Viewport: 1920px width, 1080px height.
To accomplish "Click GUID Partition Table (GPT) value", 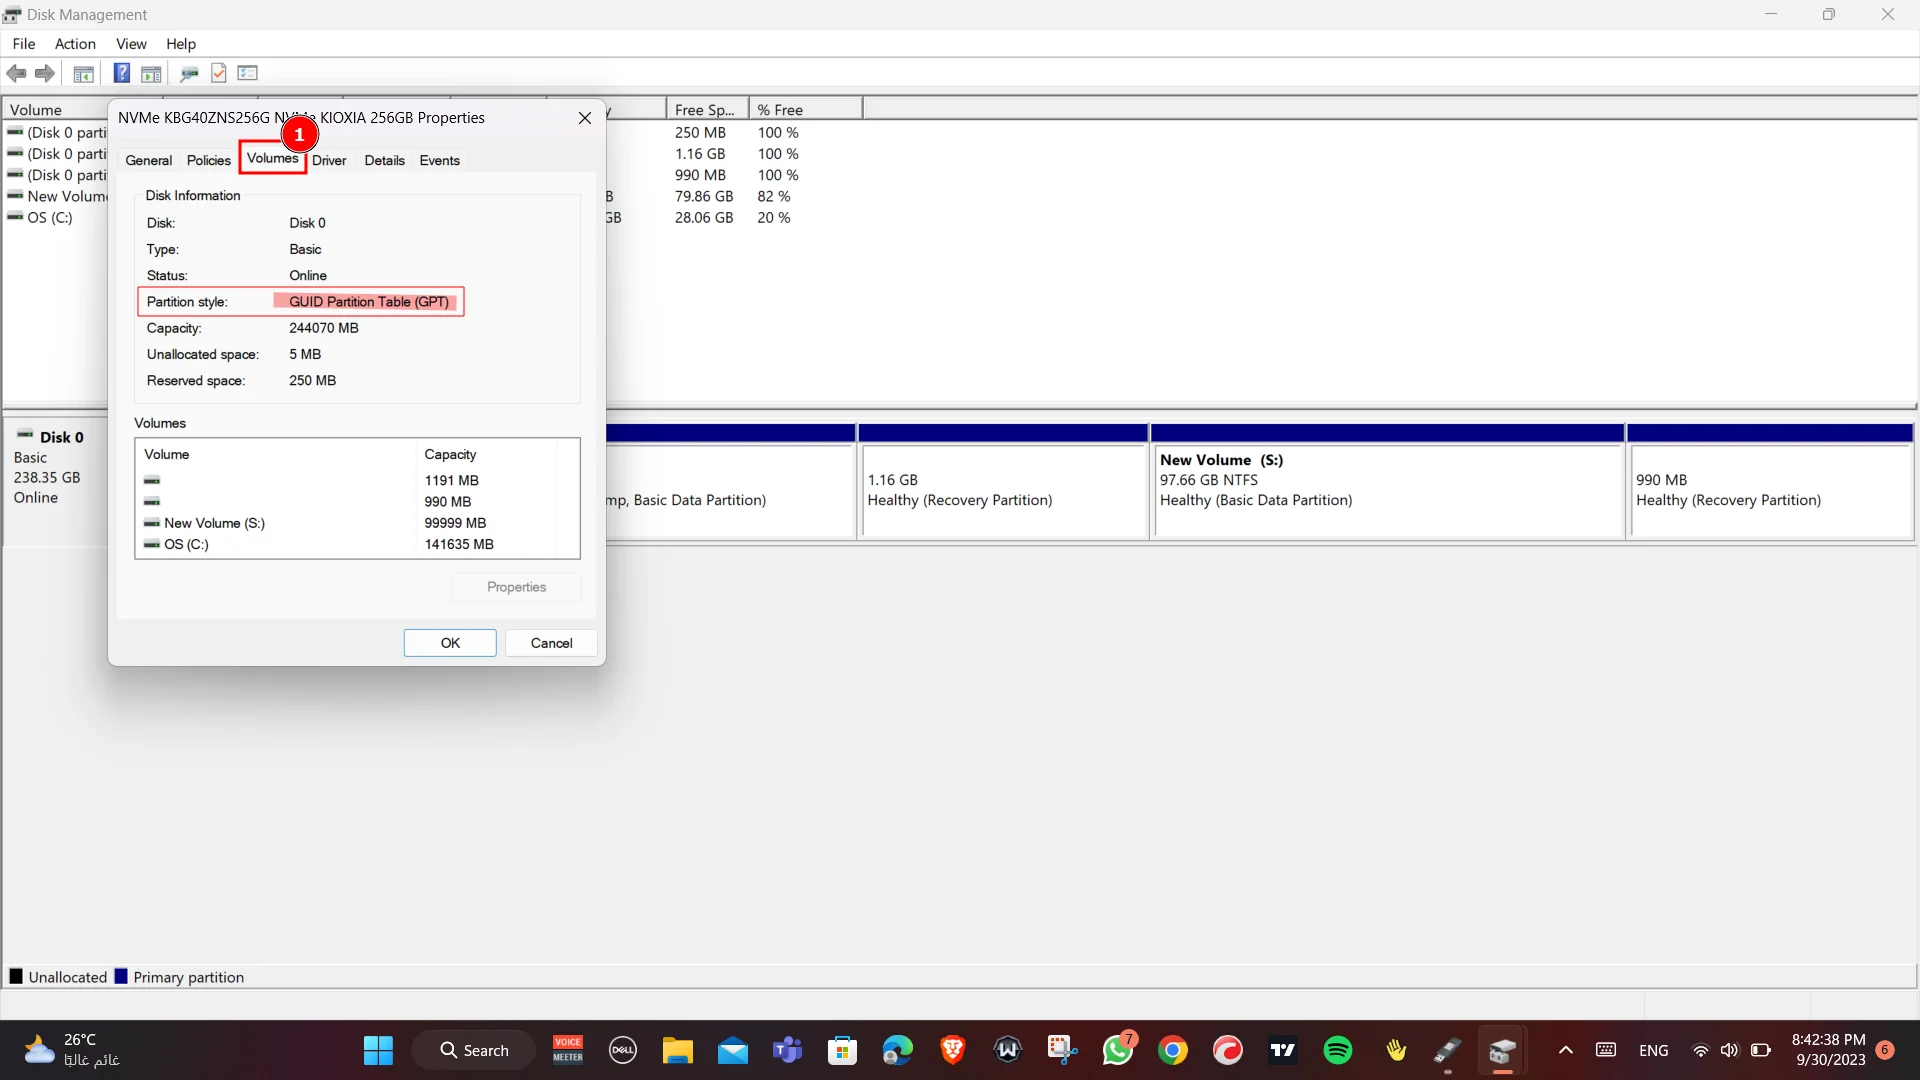I will click(369, 302).
